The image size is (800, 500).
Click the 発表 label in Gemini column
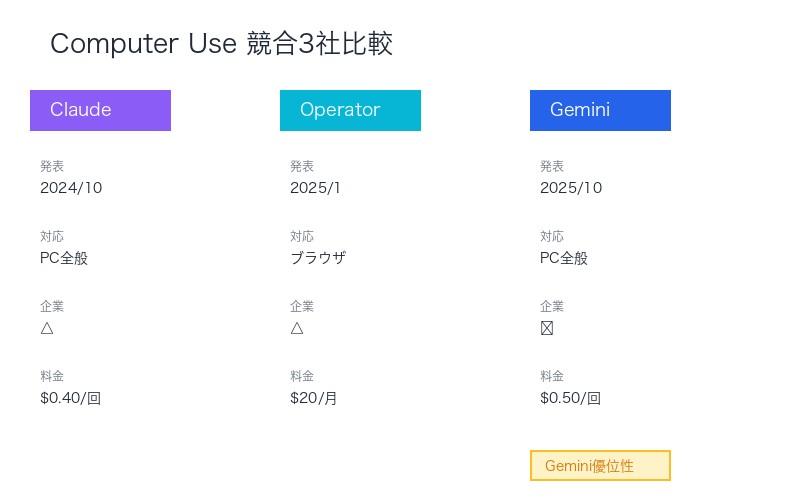pos(552,166)
